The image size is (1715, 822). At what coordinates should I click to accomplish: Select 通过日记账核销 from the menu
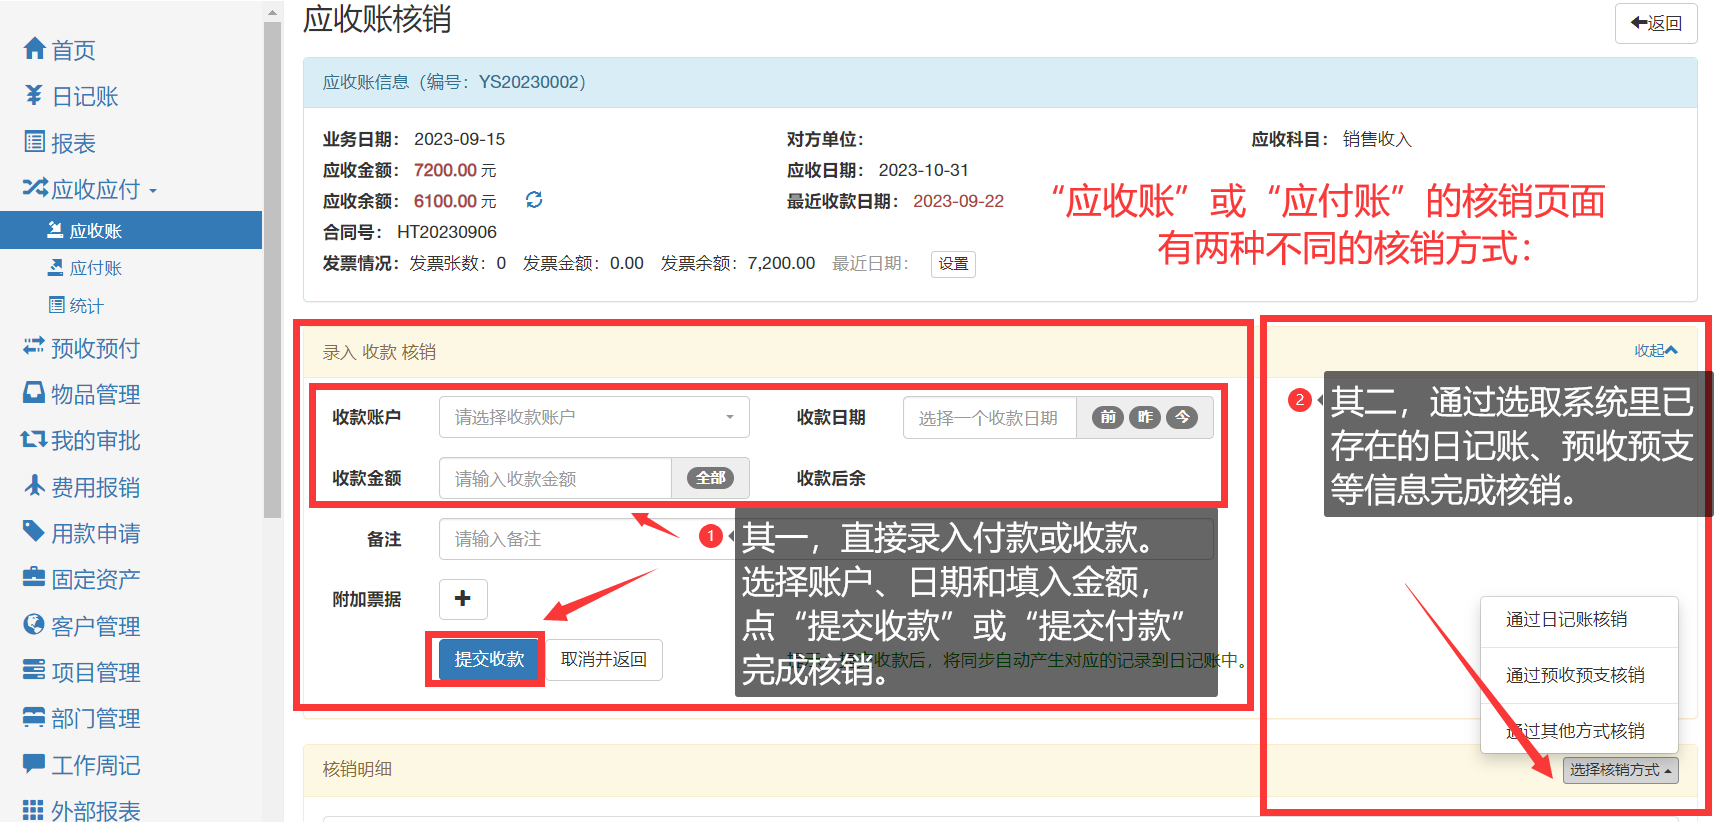point(1566,620)
